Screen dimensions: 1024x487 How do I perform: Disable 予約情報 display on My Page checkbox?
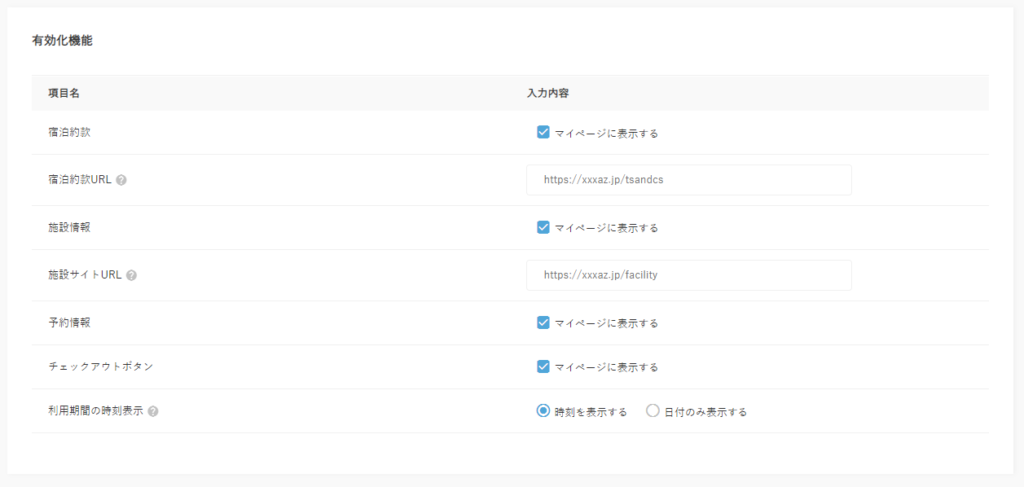[543, 322]
